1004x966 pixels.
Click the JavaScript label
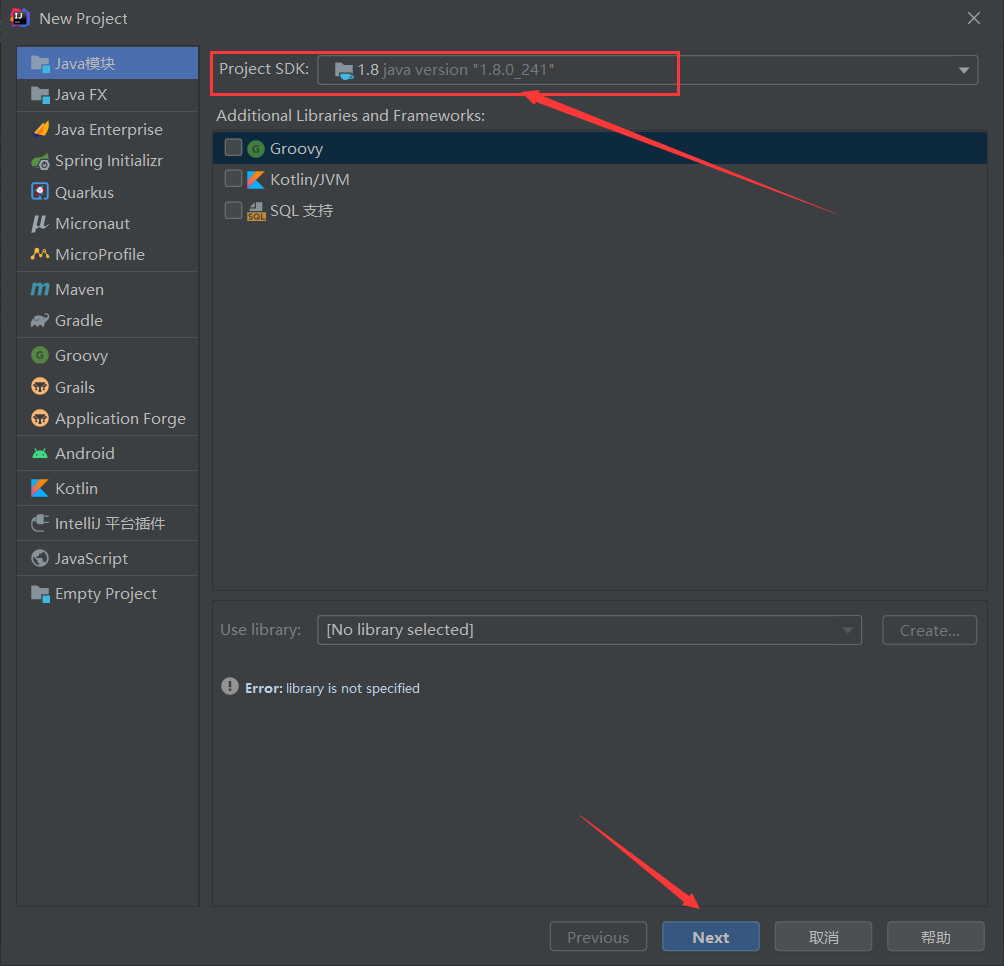pos(92,559)
